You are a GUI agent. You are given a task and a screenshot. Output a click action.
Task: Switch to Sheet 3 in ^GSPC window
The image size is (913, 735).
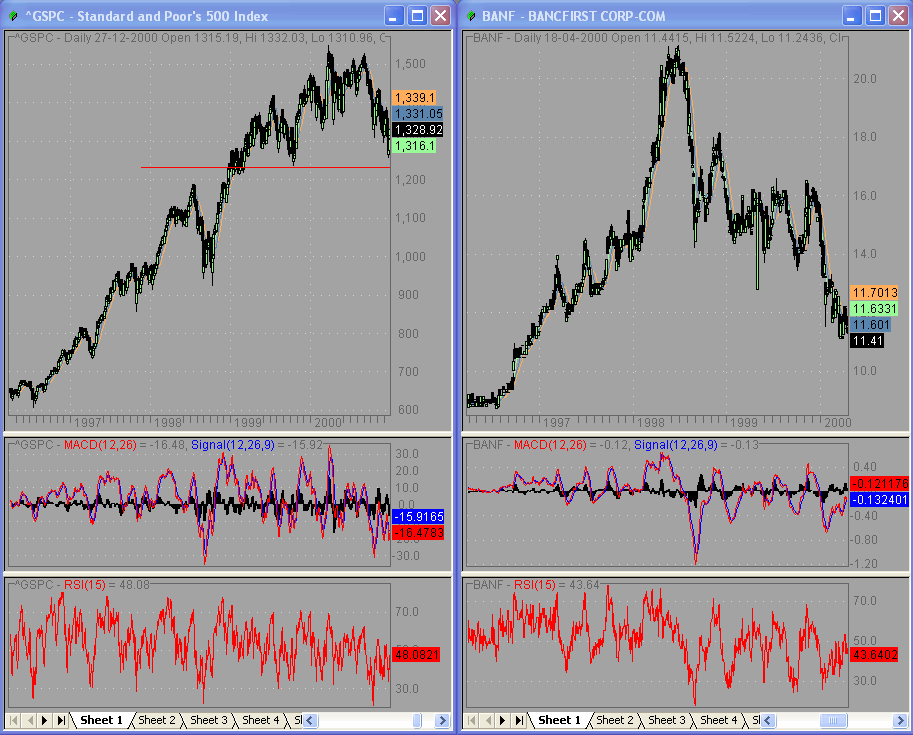[208, 720]
